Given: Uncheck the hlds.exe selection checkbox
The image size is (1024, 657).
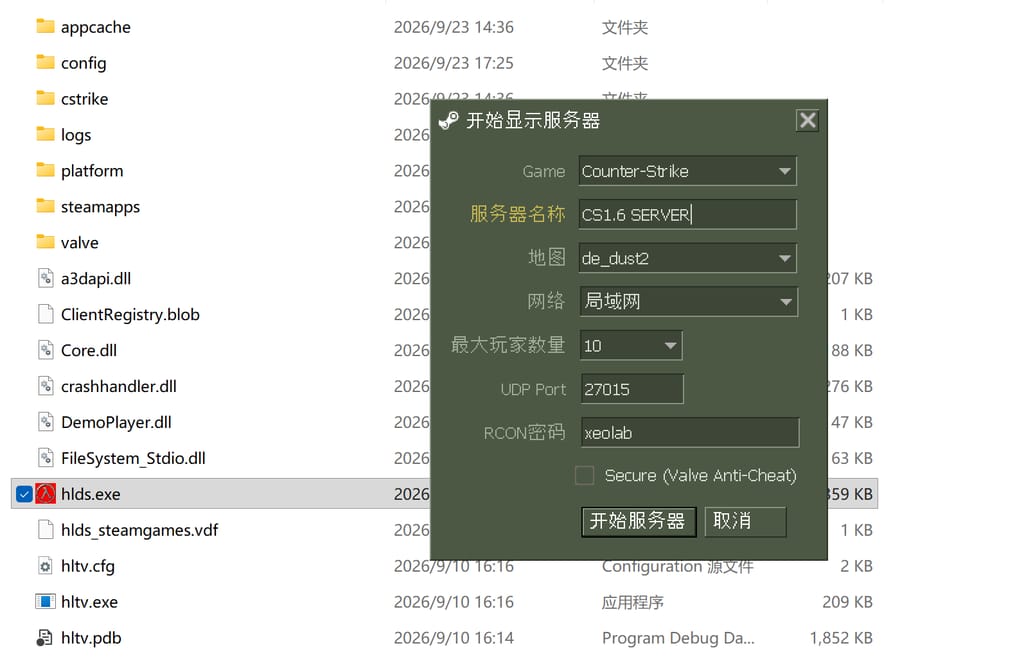Looking at the screenshot, I should pos(24,494).
